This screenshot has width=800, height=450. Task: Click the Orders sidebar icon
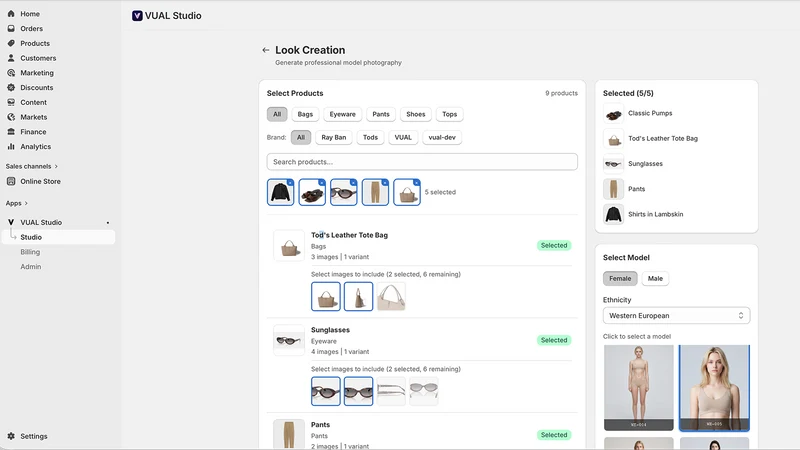(x=11, y=29)
